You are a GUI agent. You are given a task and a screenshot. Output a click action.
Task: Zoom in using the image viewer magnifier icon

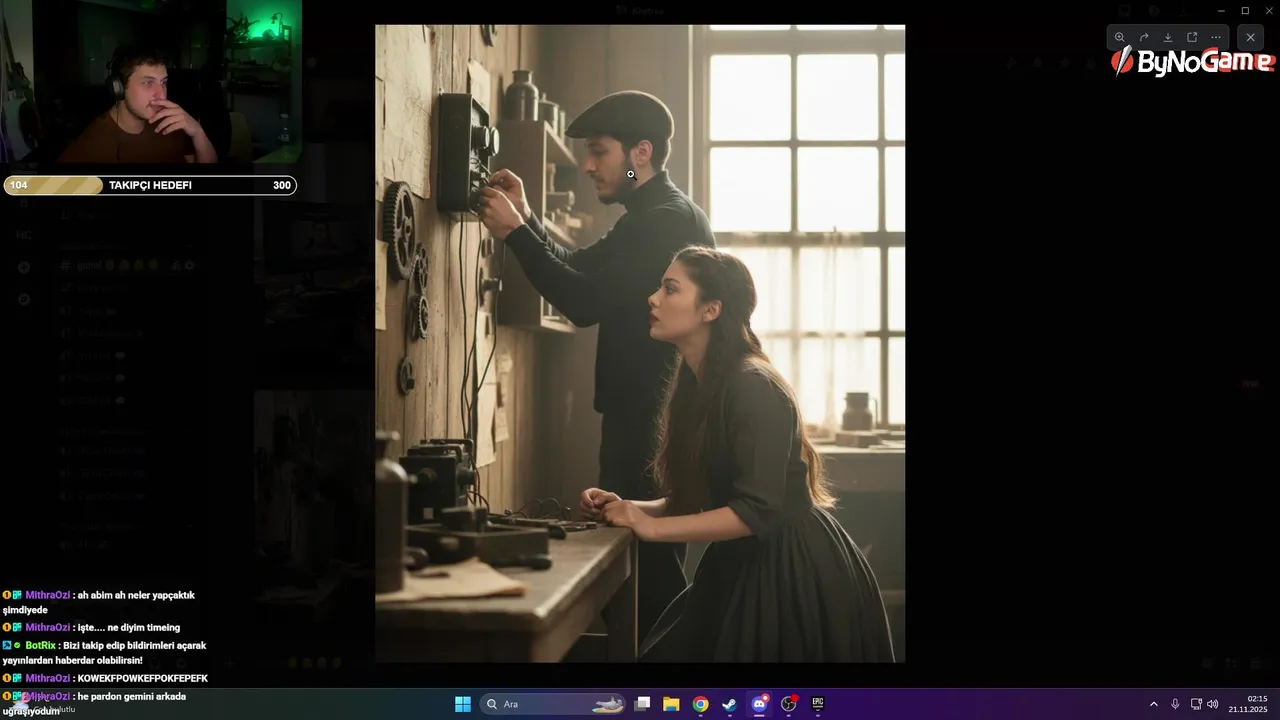click(1120, 37)
